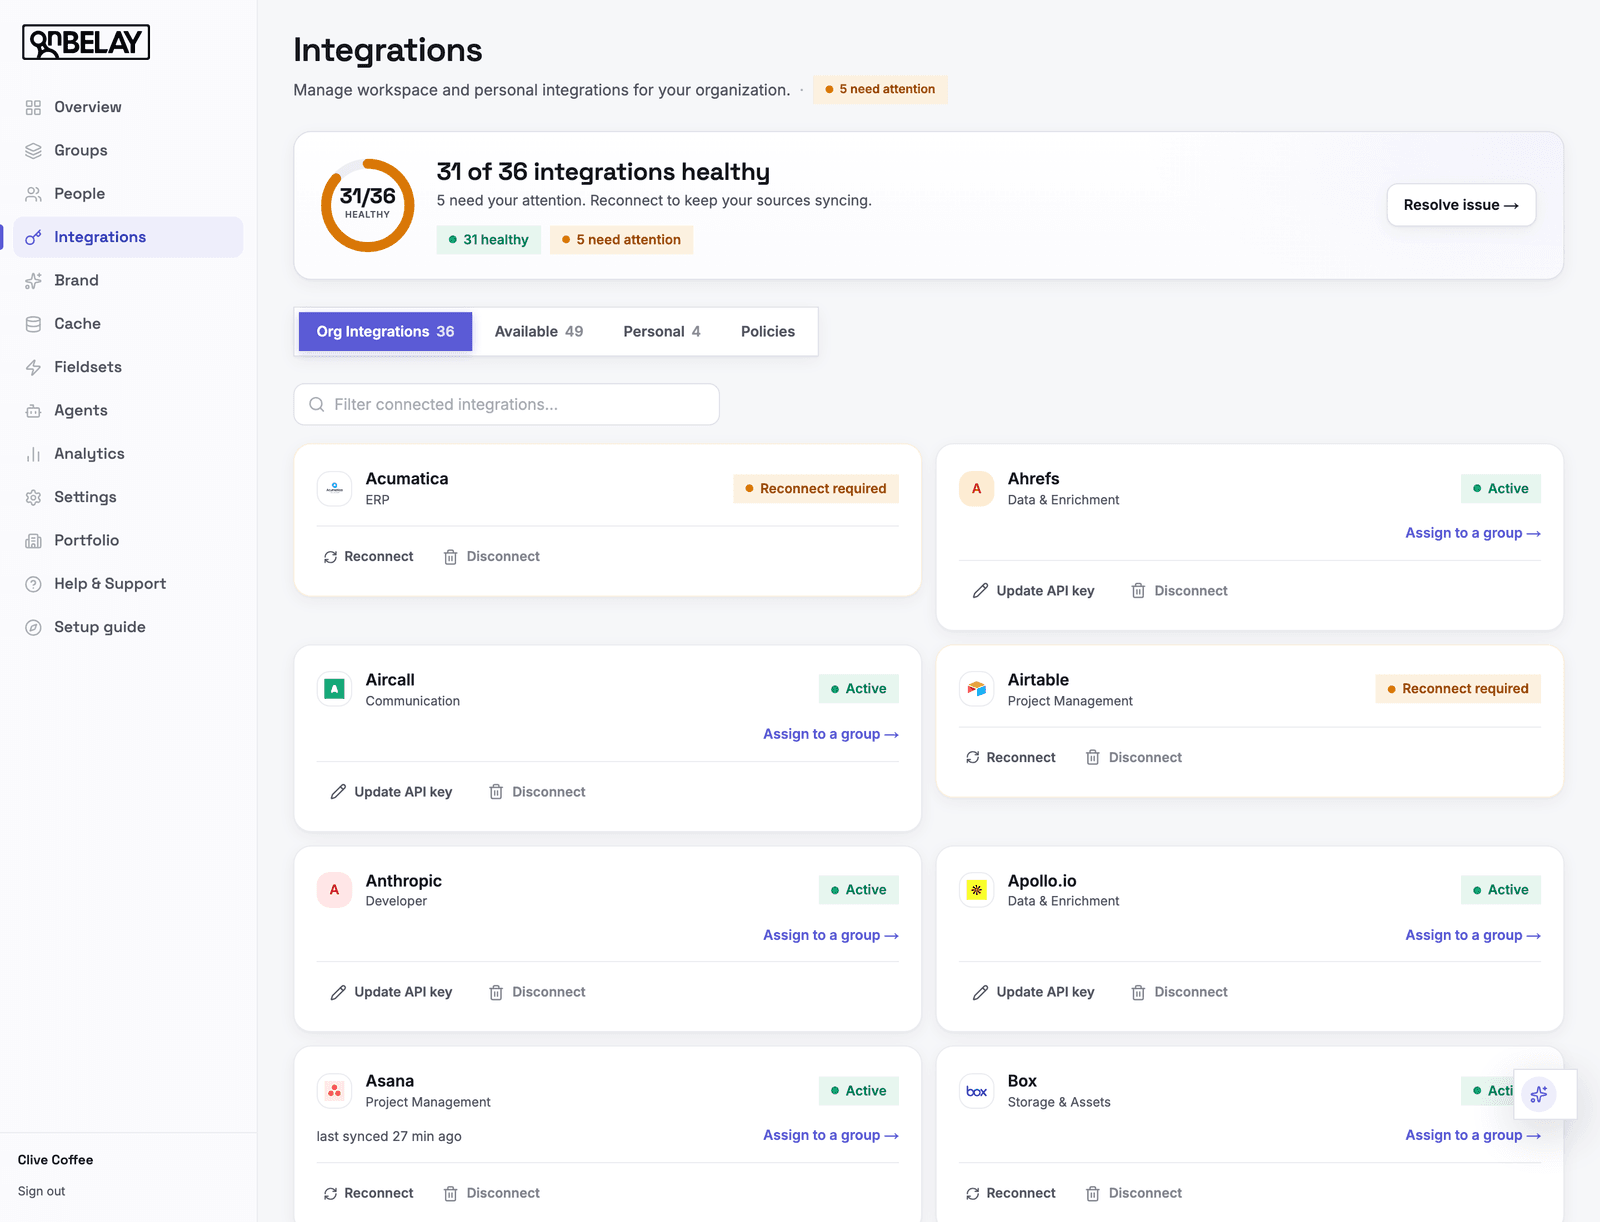1600x1222 pixels.
Task: Click the 5 need attention pill beside page subtitle
Action: [x=880, y=89]
